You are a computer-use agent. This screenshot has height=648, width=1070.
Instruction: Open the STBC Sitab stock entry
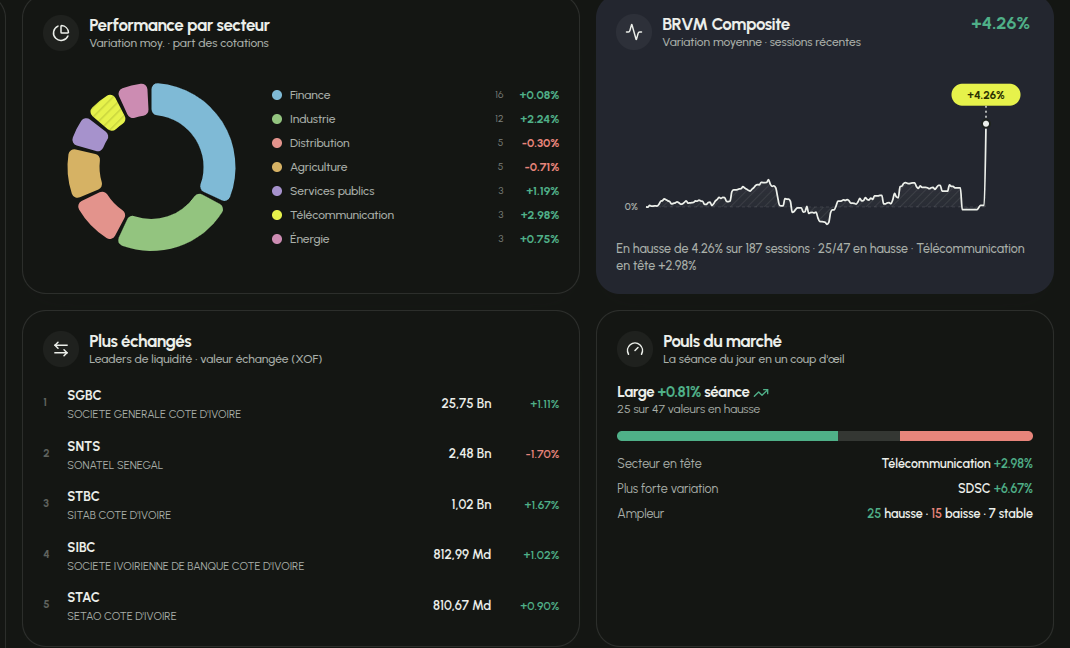click(301, 505)
